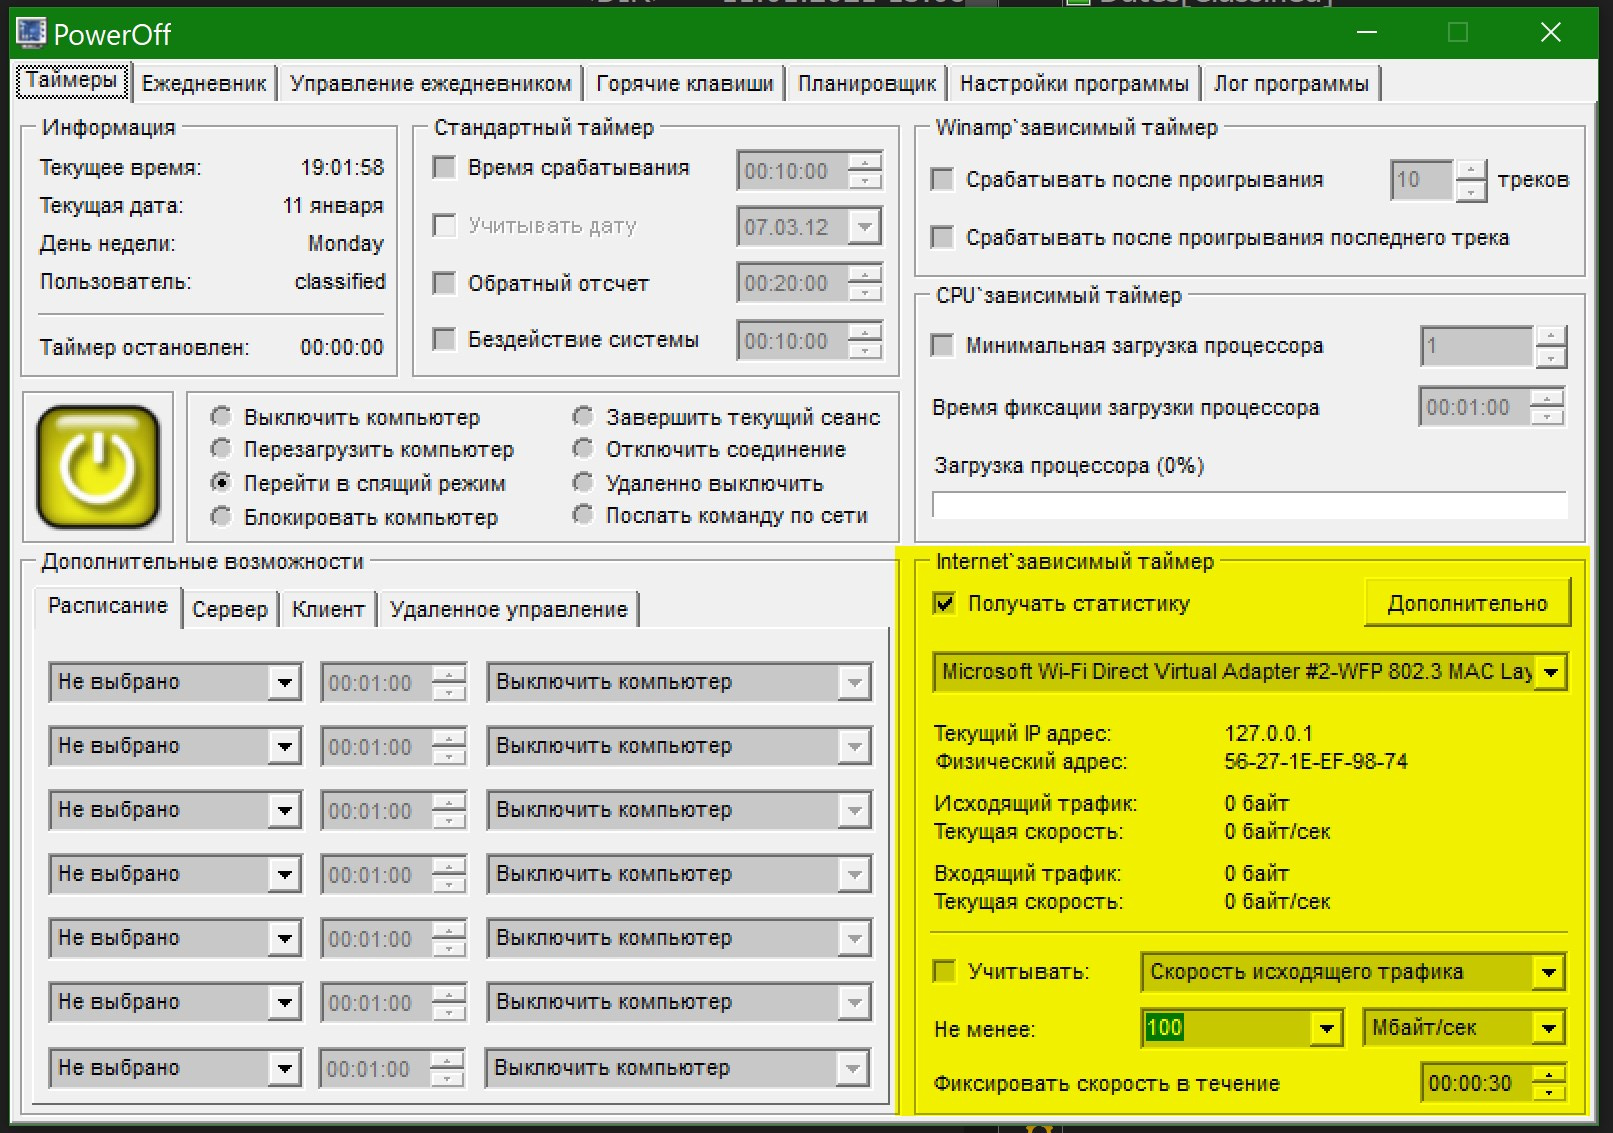
Task: Open the 07.03.12 date dropdown
Action: (x=864, y=227)
